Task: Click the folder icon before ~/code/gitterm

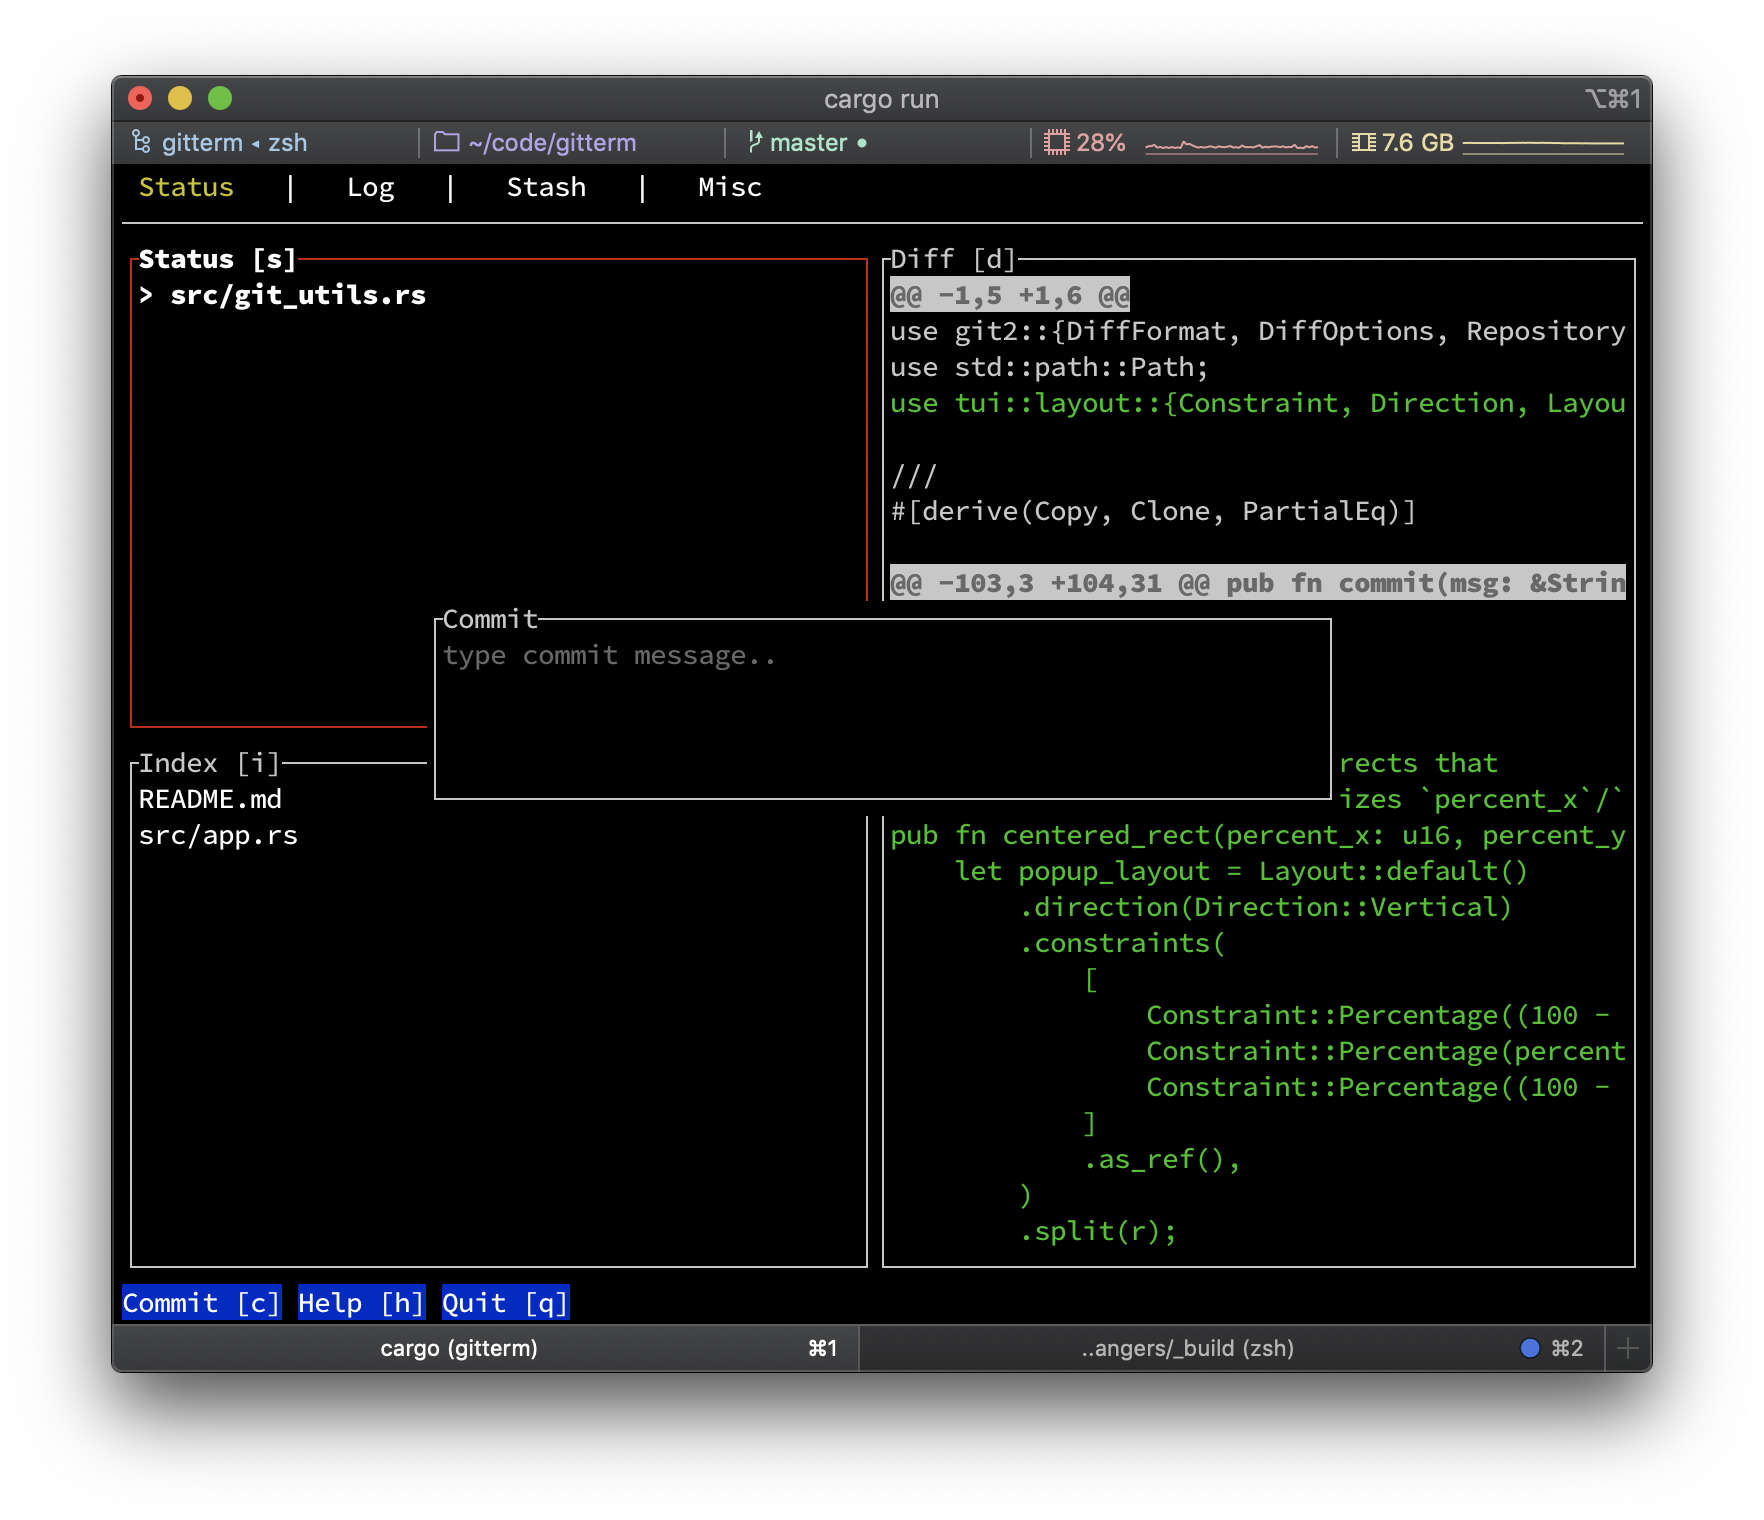Action: (x=446, y=142)
